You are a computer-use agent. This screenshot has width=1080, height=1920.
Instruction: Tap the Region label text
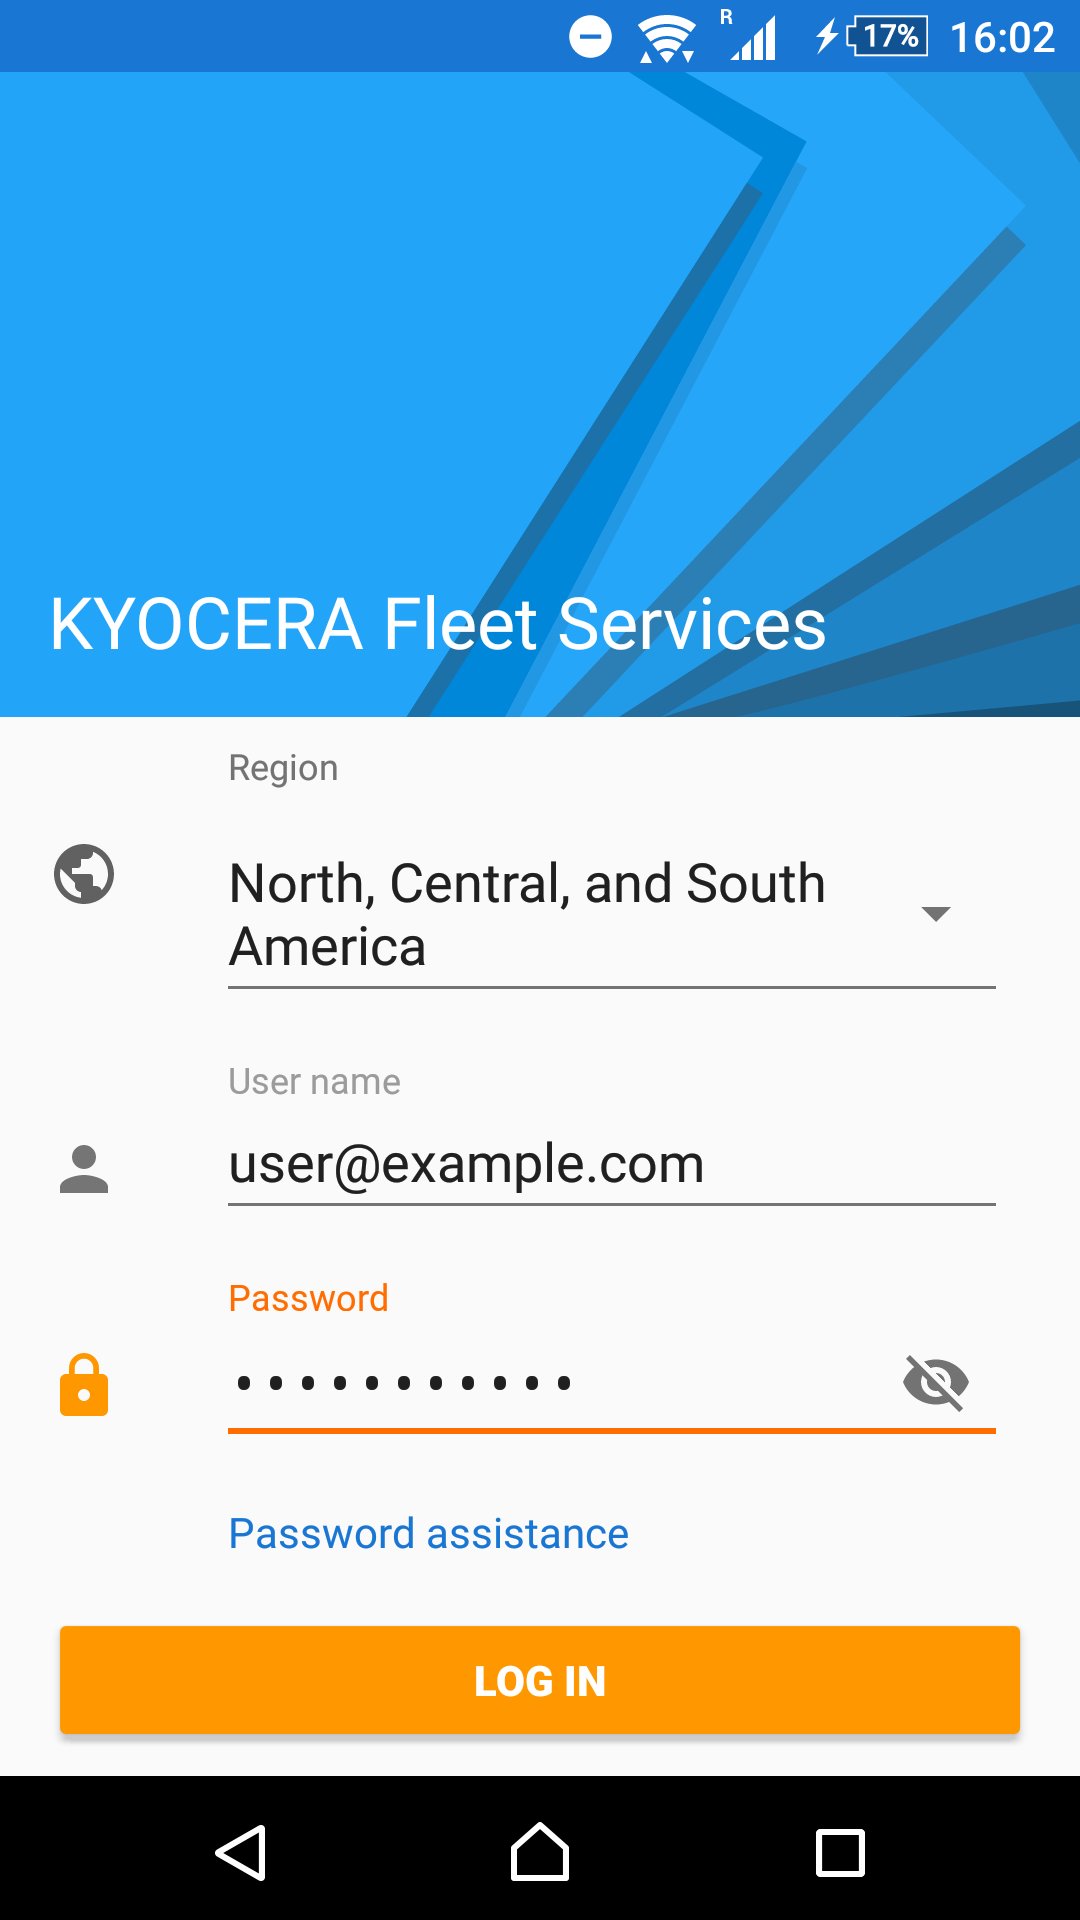(284, 768)
